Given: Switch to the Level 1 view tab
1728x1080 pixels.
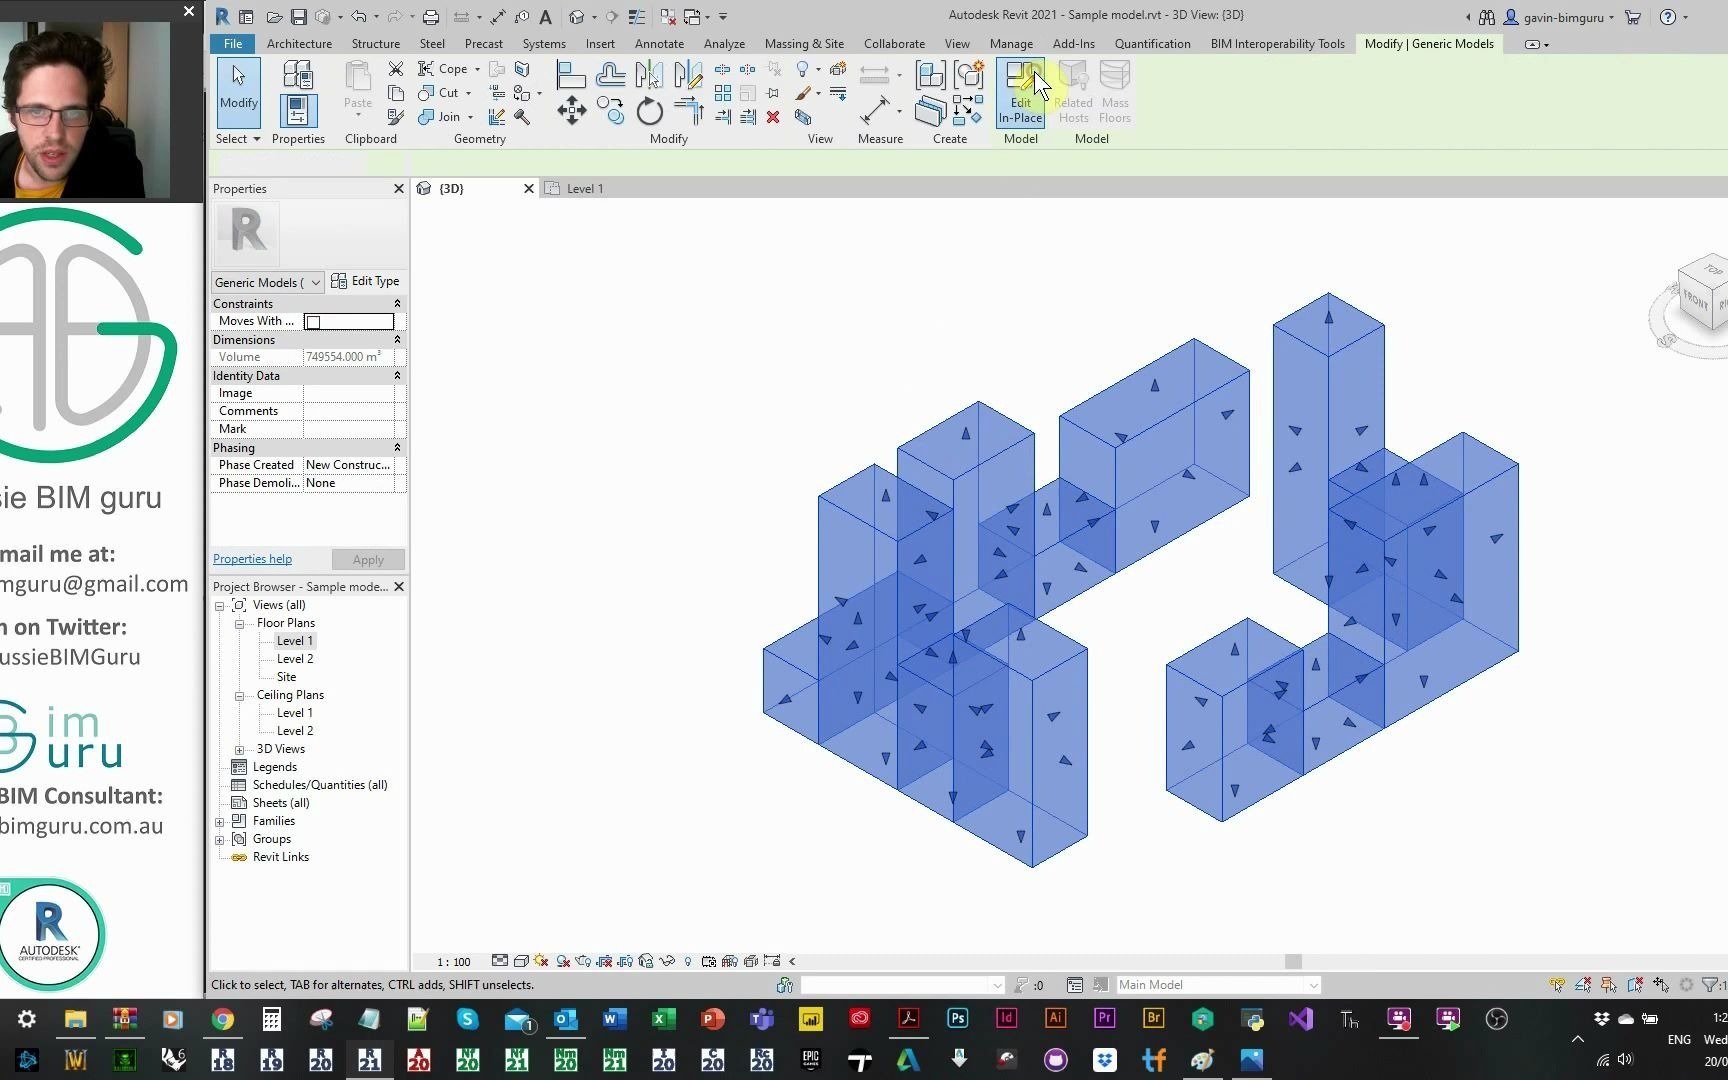Looking at the screenshot, I should click(584, 188).
